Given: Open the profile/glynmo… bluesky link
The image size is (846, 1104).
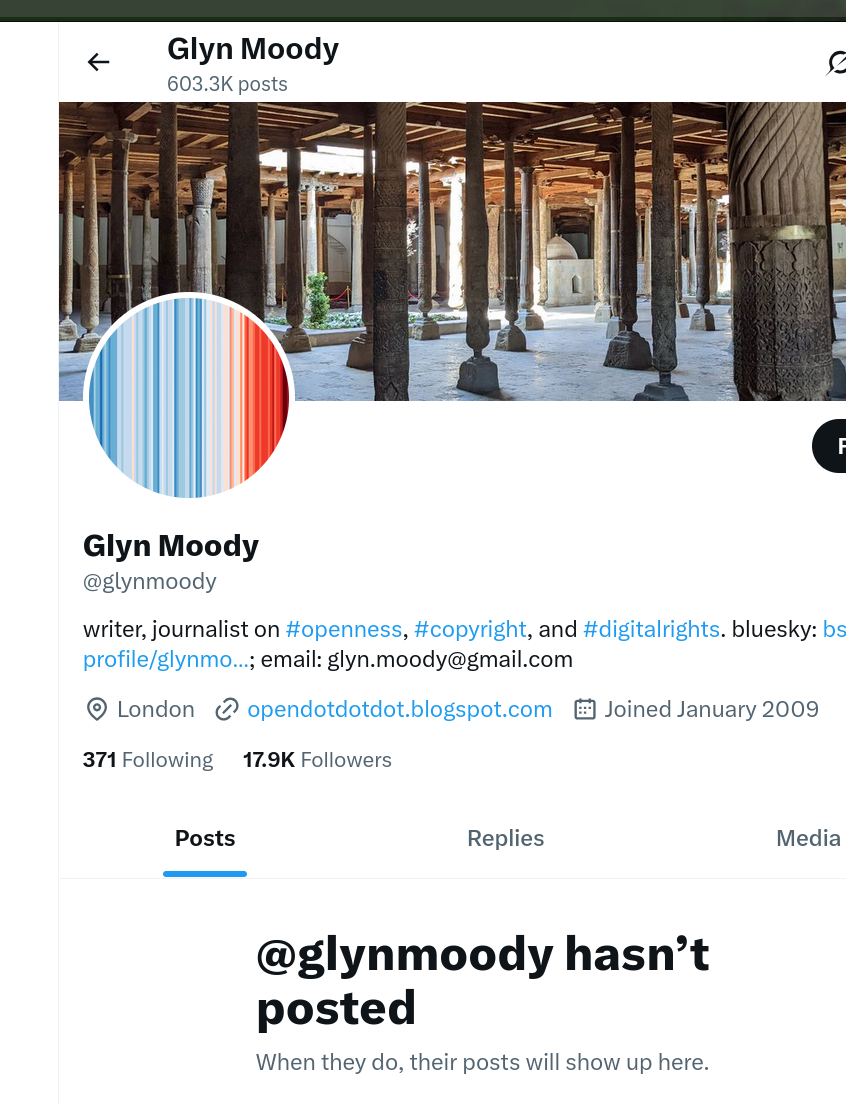Looking at the screenshot, I should click(x=166, y=660).
